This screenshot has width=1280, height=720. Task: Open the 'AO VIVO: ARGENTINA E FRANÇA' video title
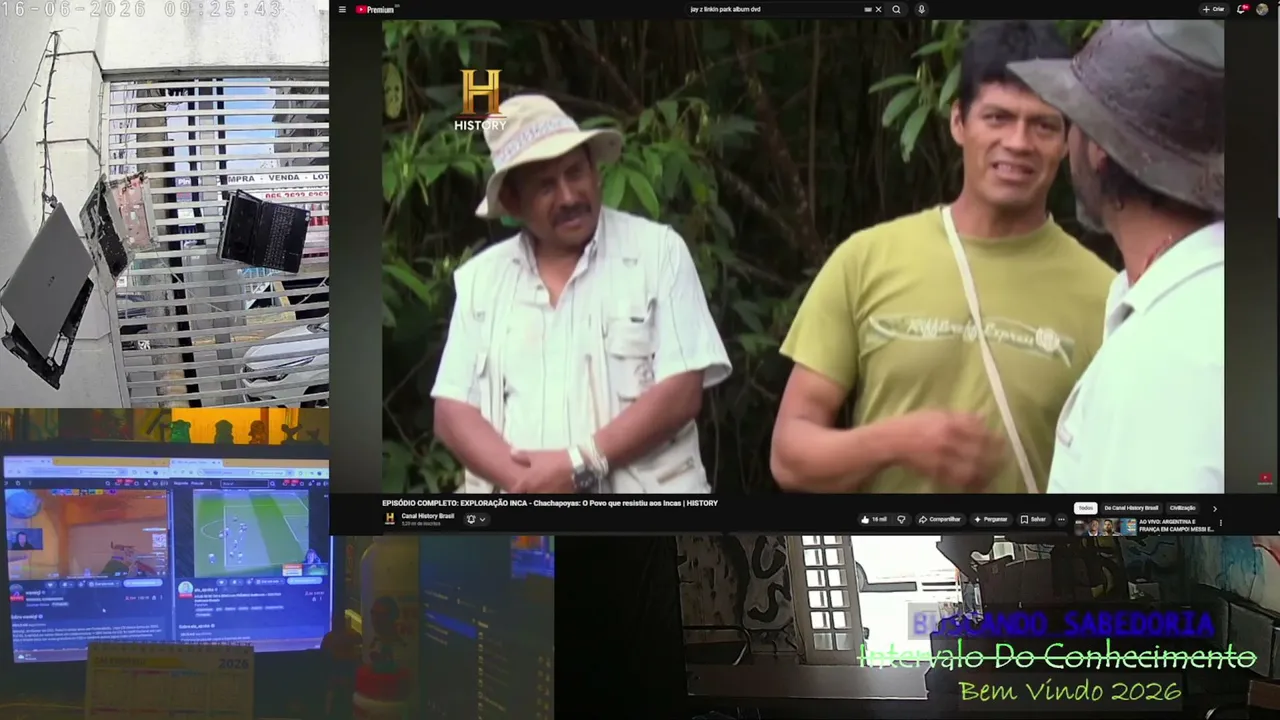pyautogui.click(x=1176, y=523)
